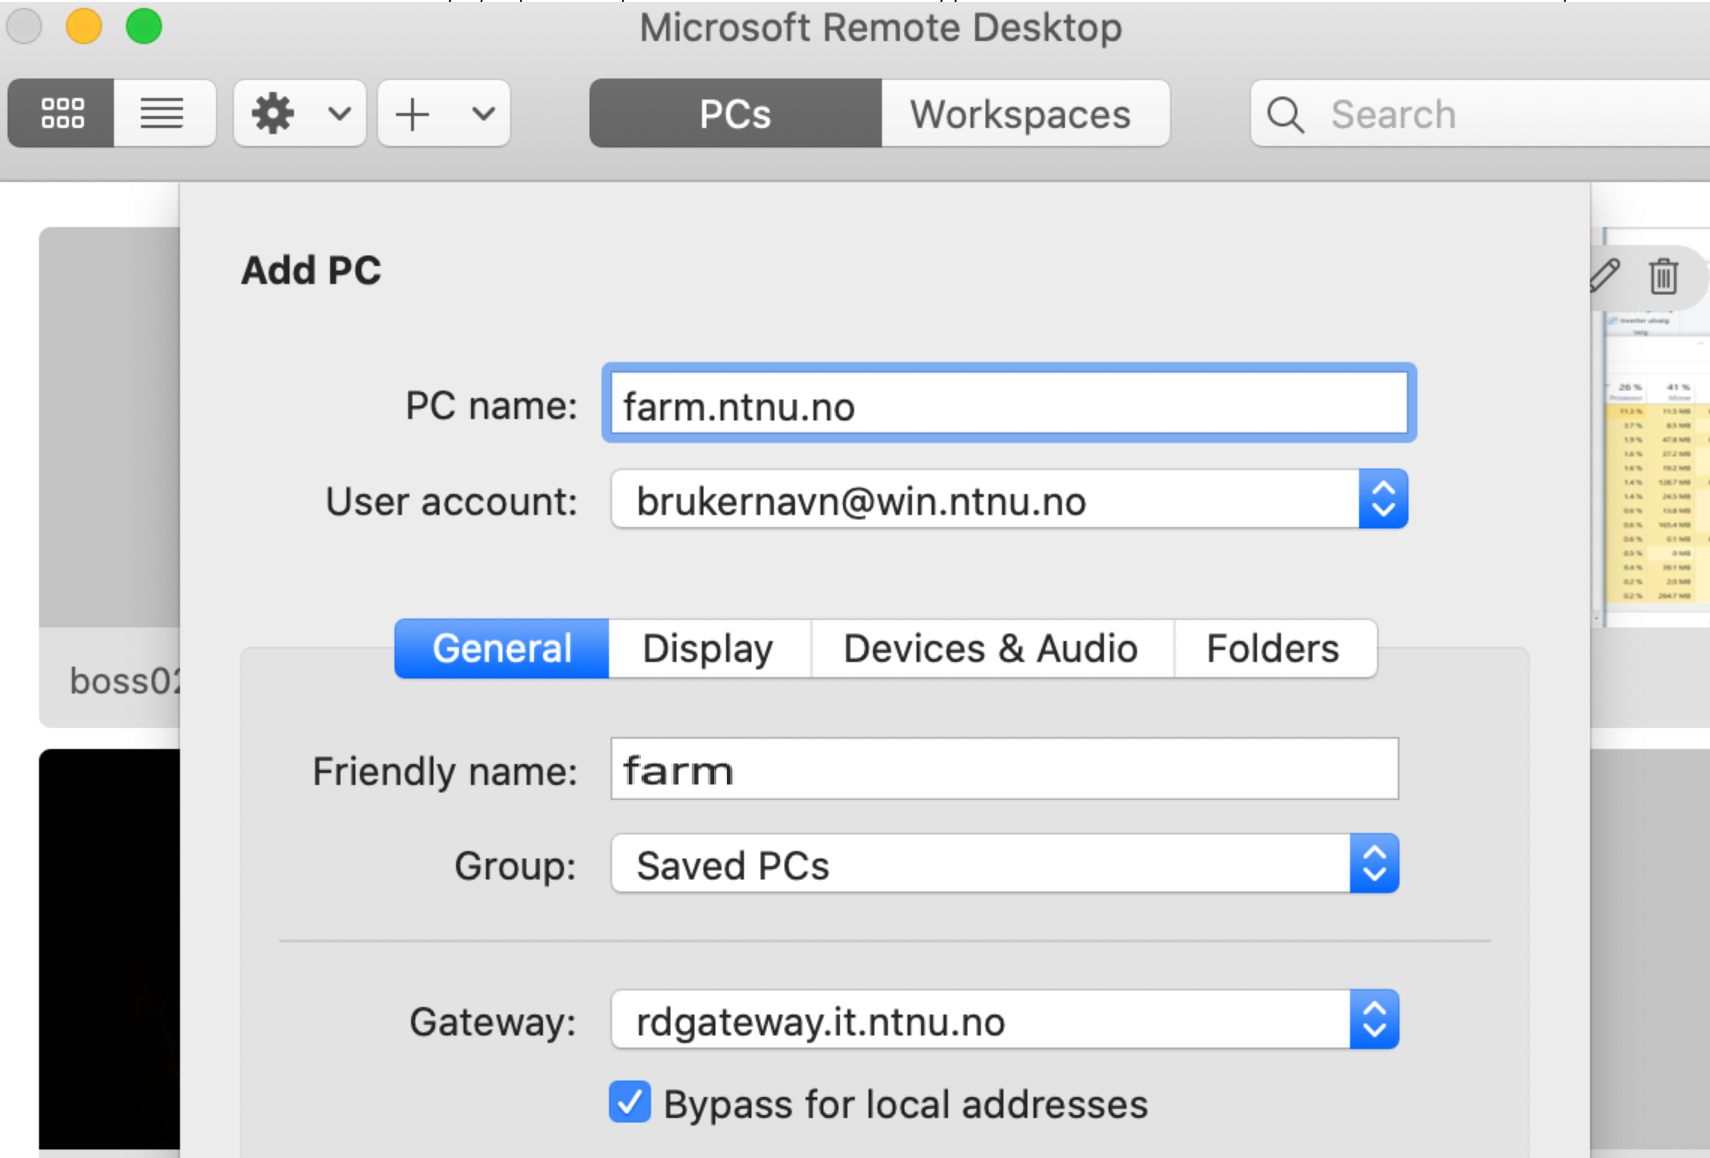The image size is (1710, 1158).
Task: Select the Workspaces tab
Action: click(x=1025, y=113)
